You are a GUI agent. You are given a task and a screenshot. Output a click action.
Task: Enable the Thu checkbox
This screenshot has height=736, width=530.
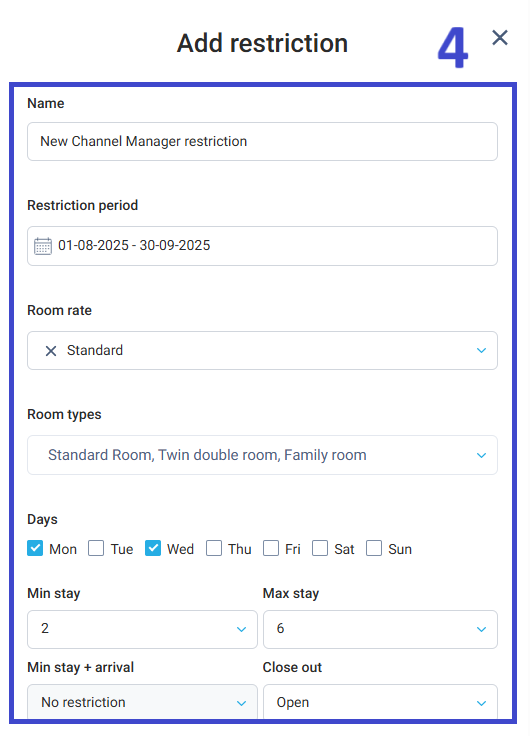pyautogui.click(x=214, y=548)
